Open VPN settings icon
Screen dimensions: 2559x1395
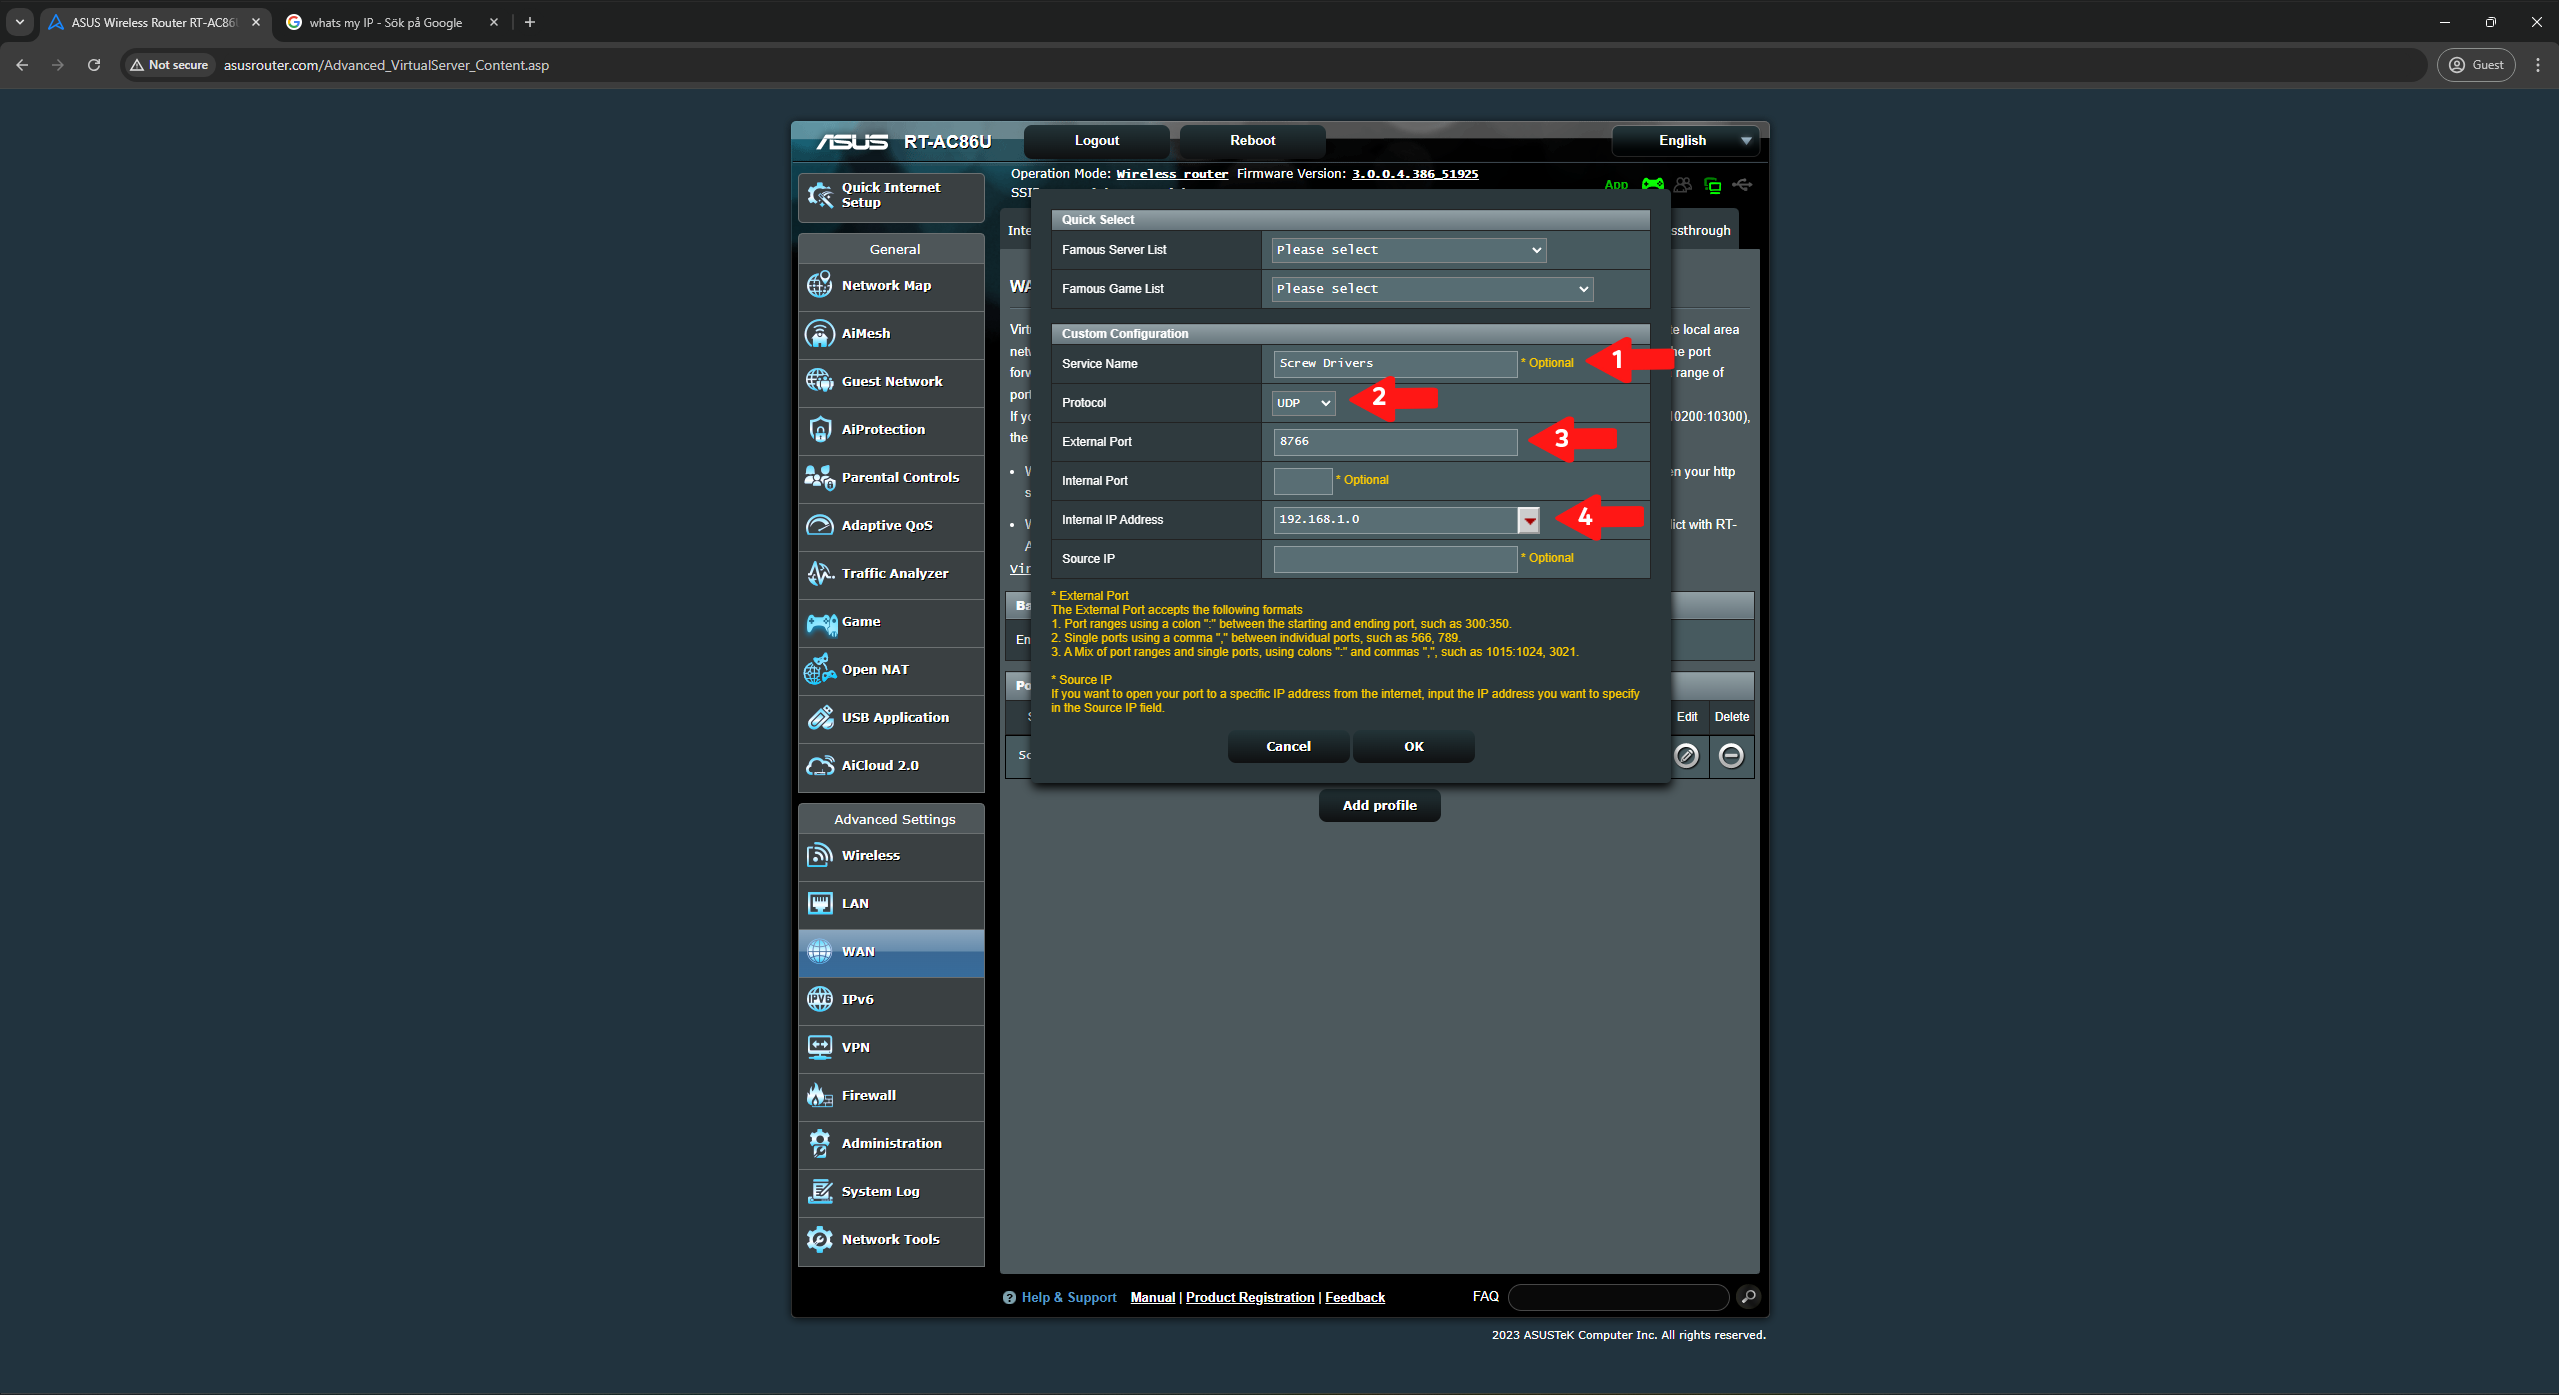[x=820, y=1047]
